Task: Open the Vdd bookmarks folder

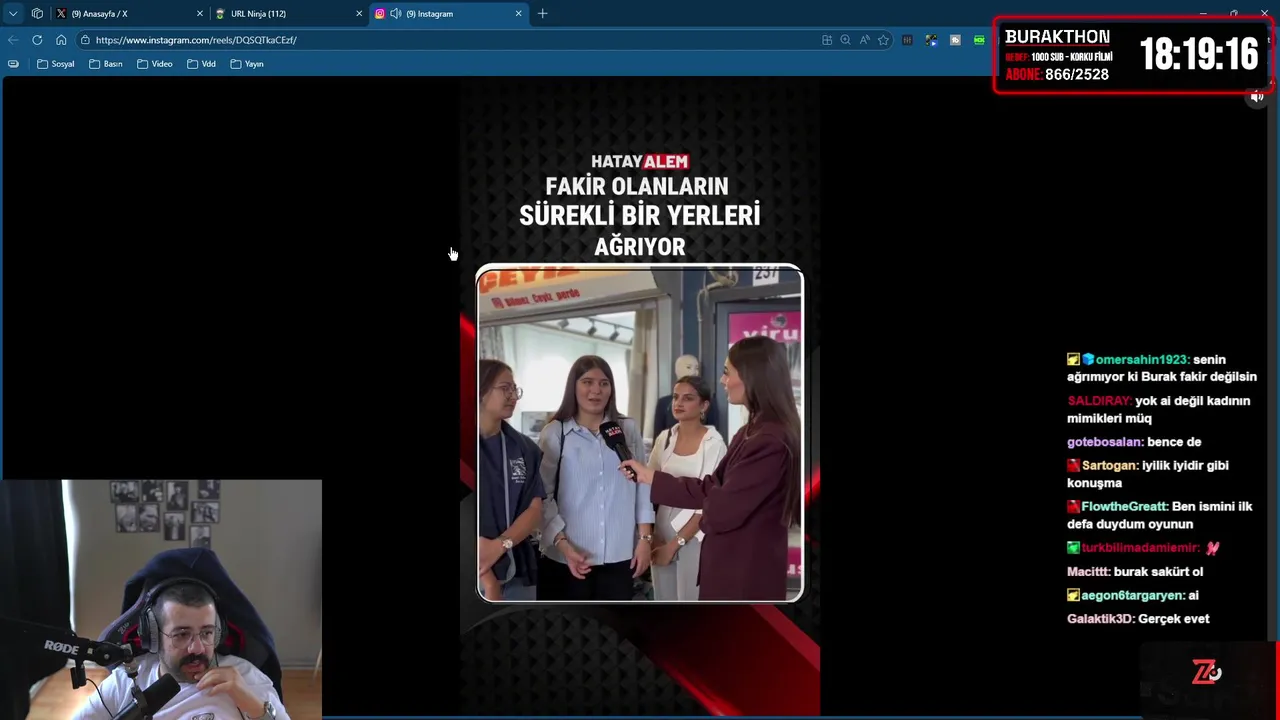Action: (x=201, y=64)
